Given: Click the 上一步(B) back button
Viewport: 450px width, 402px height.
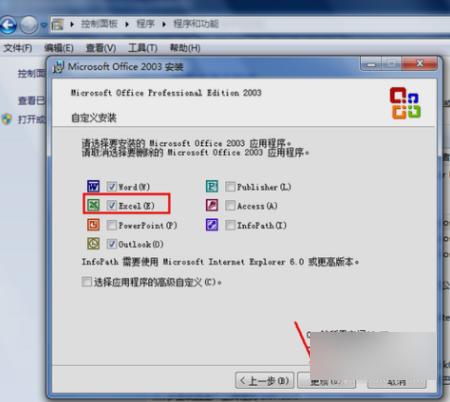Looking at the screenshot, I should point(265,381).
